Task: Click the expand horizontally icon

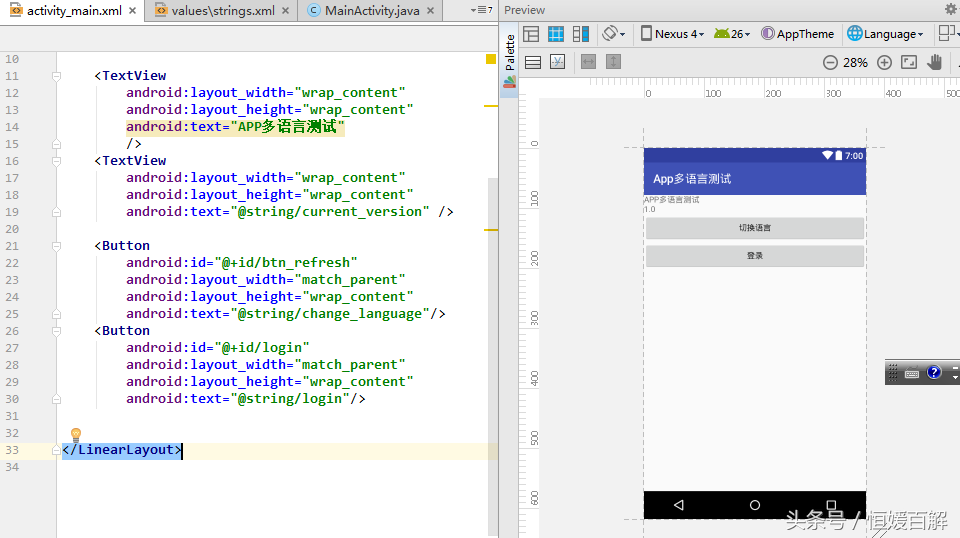Action: pos(588,62)
